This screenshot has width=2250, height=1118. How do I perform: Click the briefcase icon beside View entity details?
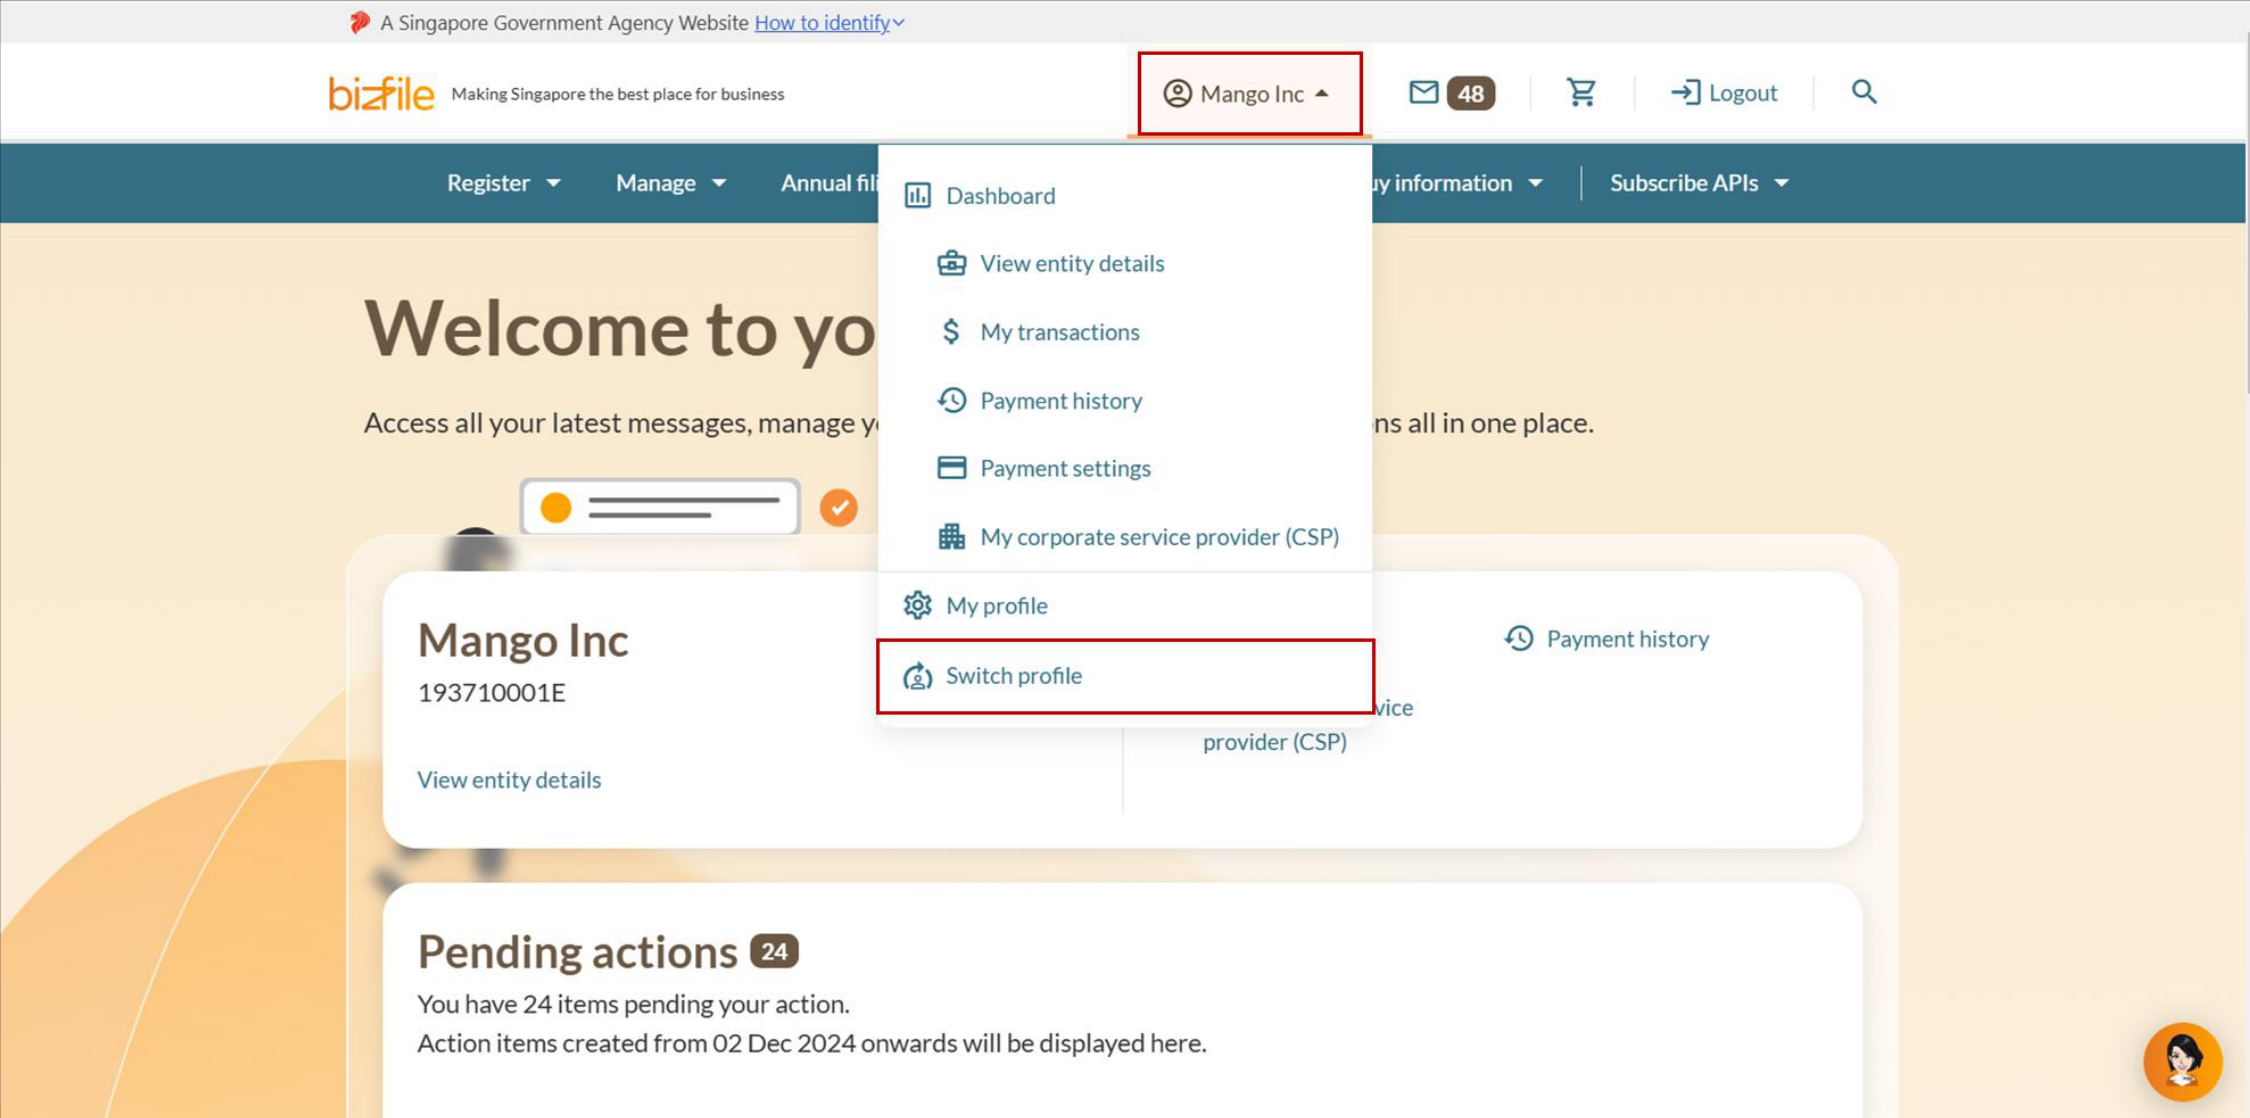pos(951,263)
